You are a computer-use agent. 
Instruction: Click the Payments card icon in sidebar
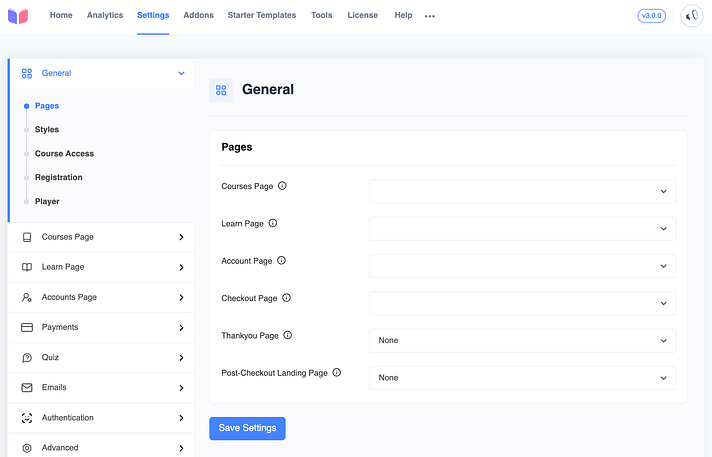[x=27, y=328]
